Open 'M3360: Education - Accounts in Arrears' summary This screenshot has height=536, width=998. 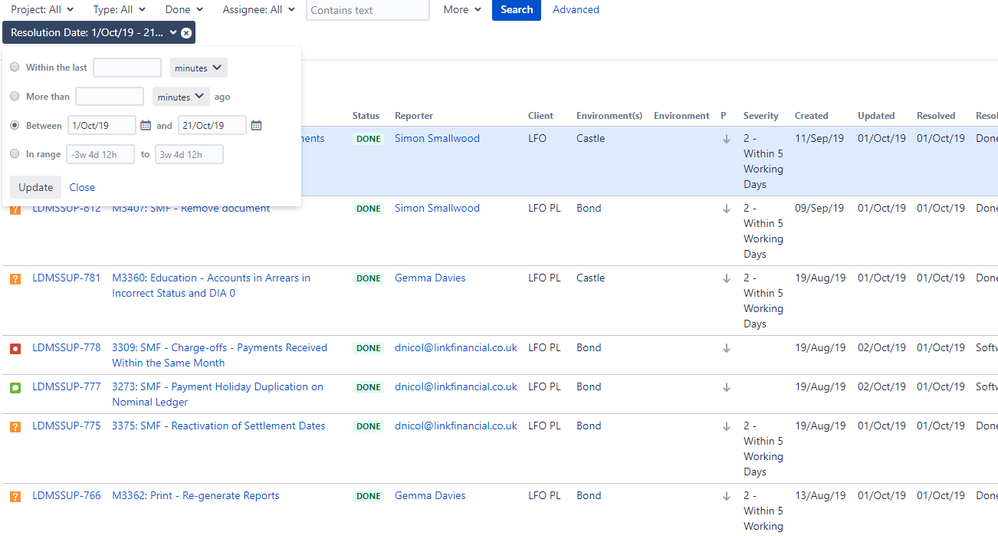pyautogui.click(x=211, y=285)
